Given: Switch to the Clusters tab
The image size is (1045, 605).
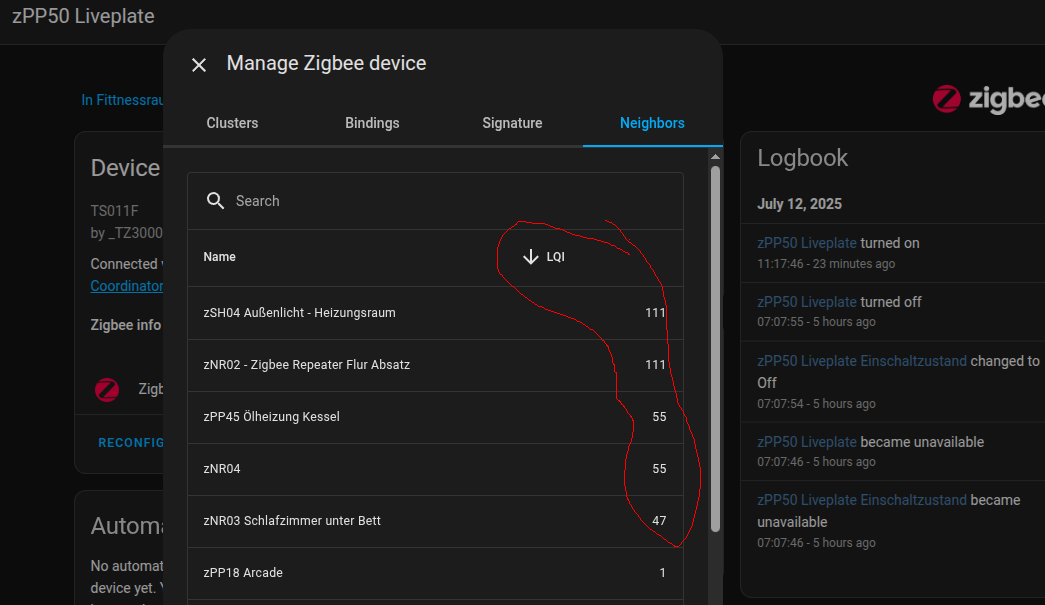Looking at the screenshot, I should coord(232,123).
